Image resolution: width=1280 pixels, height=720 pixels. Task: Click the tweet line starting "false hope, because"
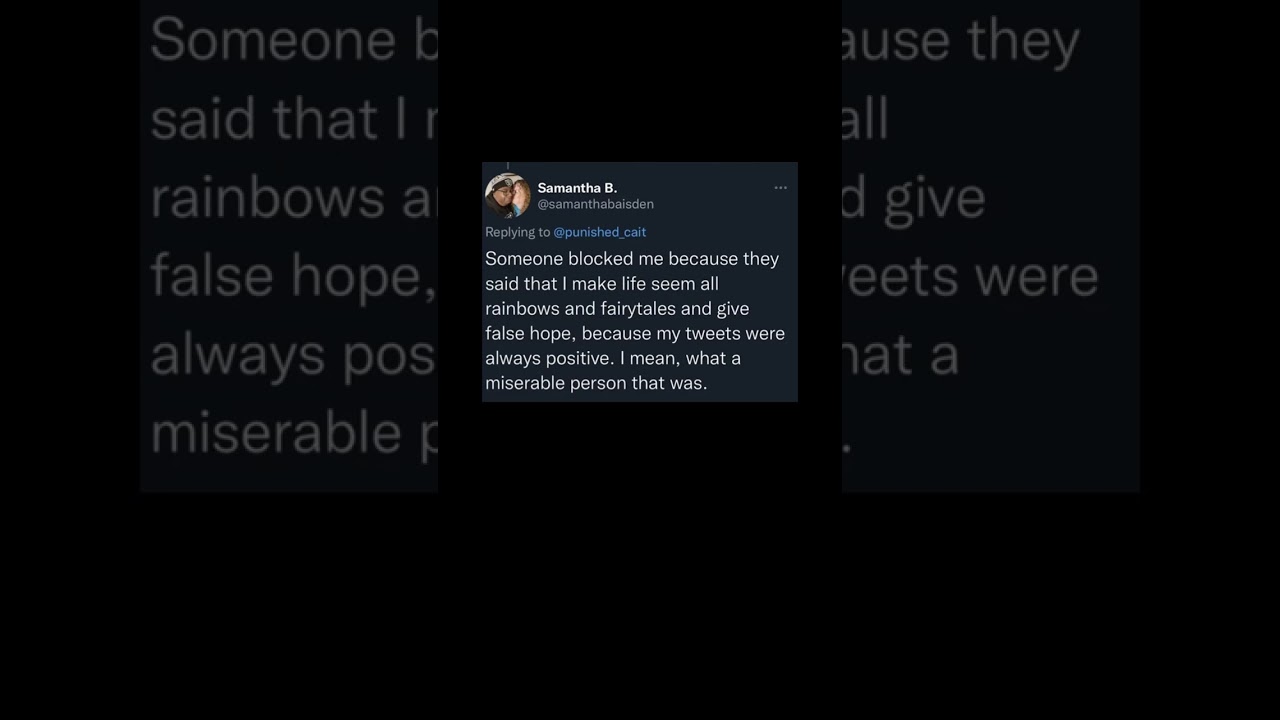pos(635,334)
